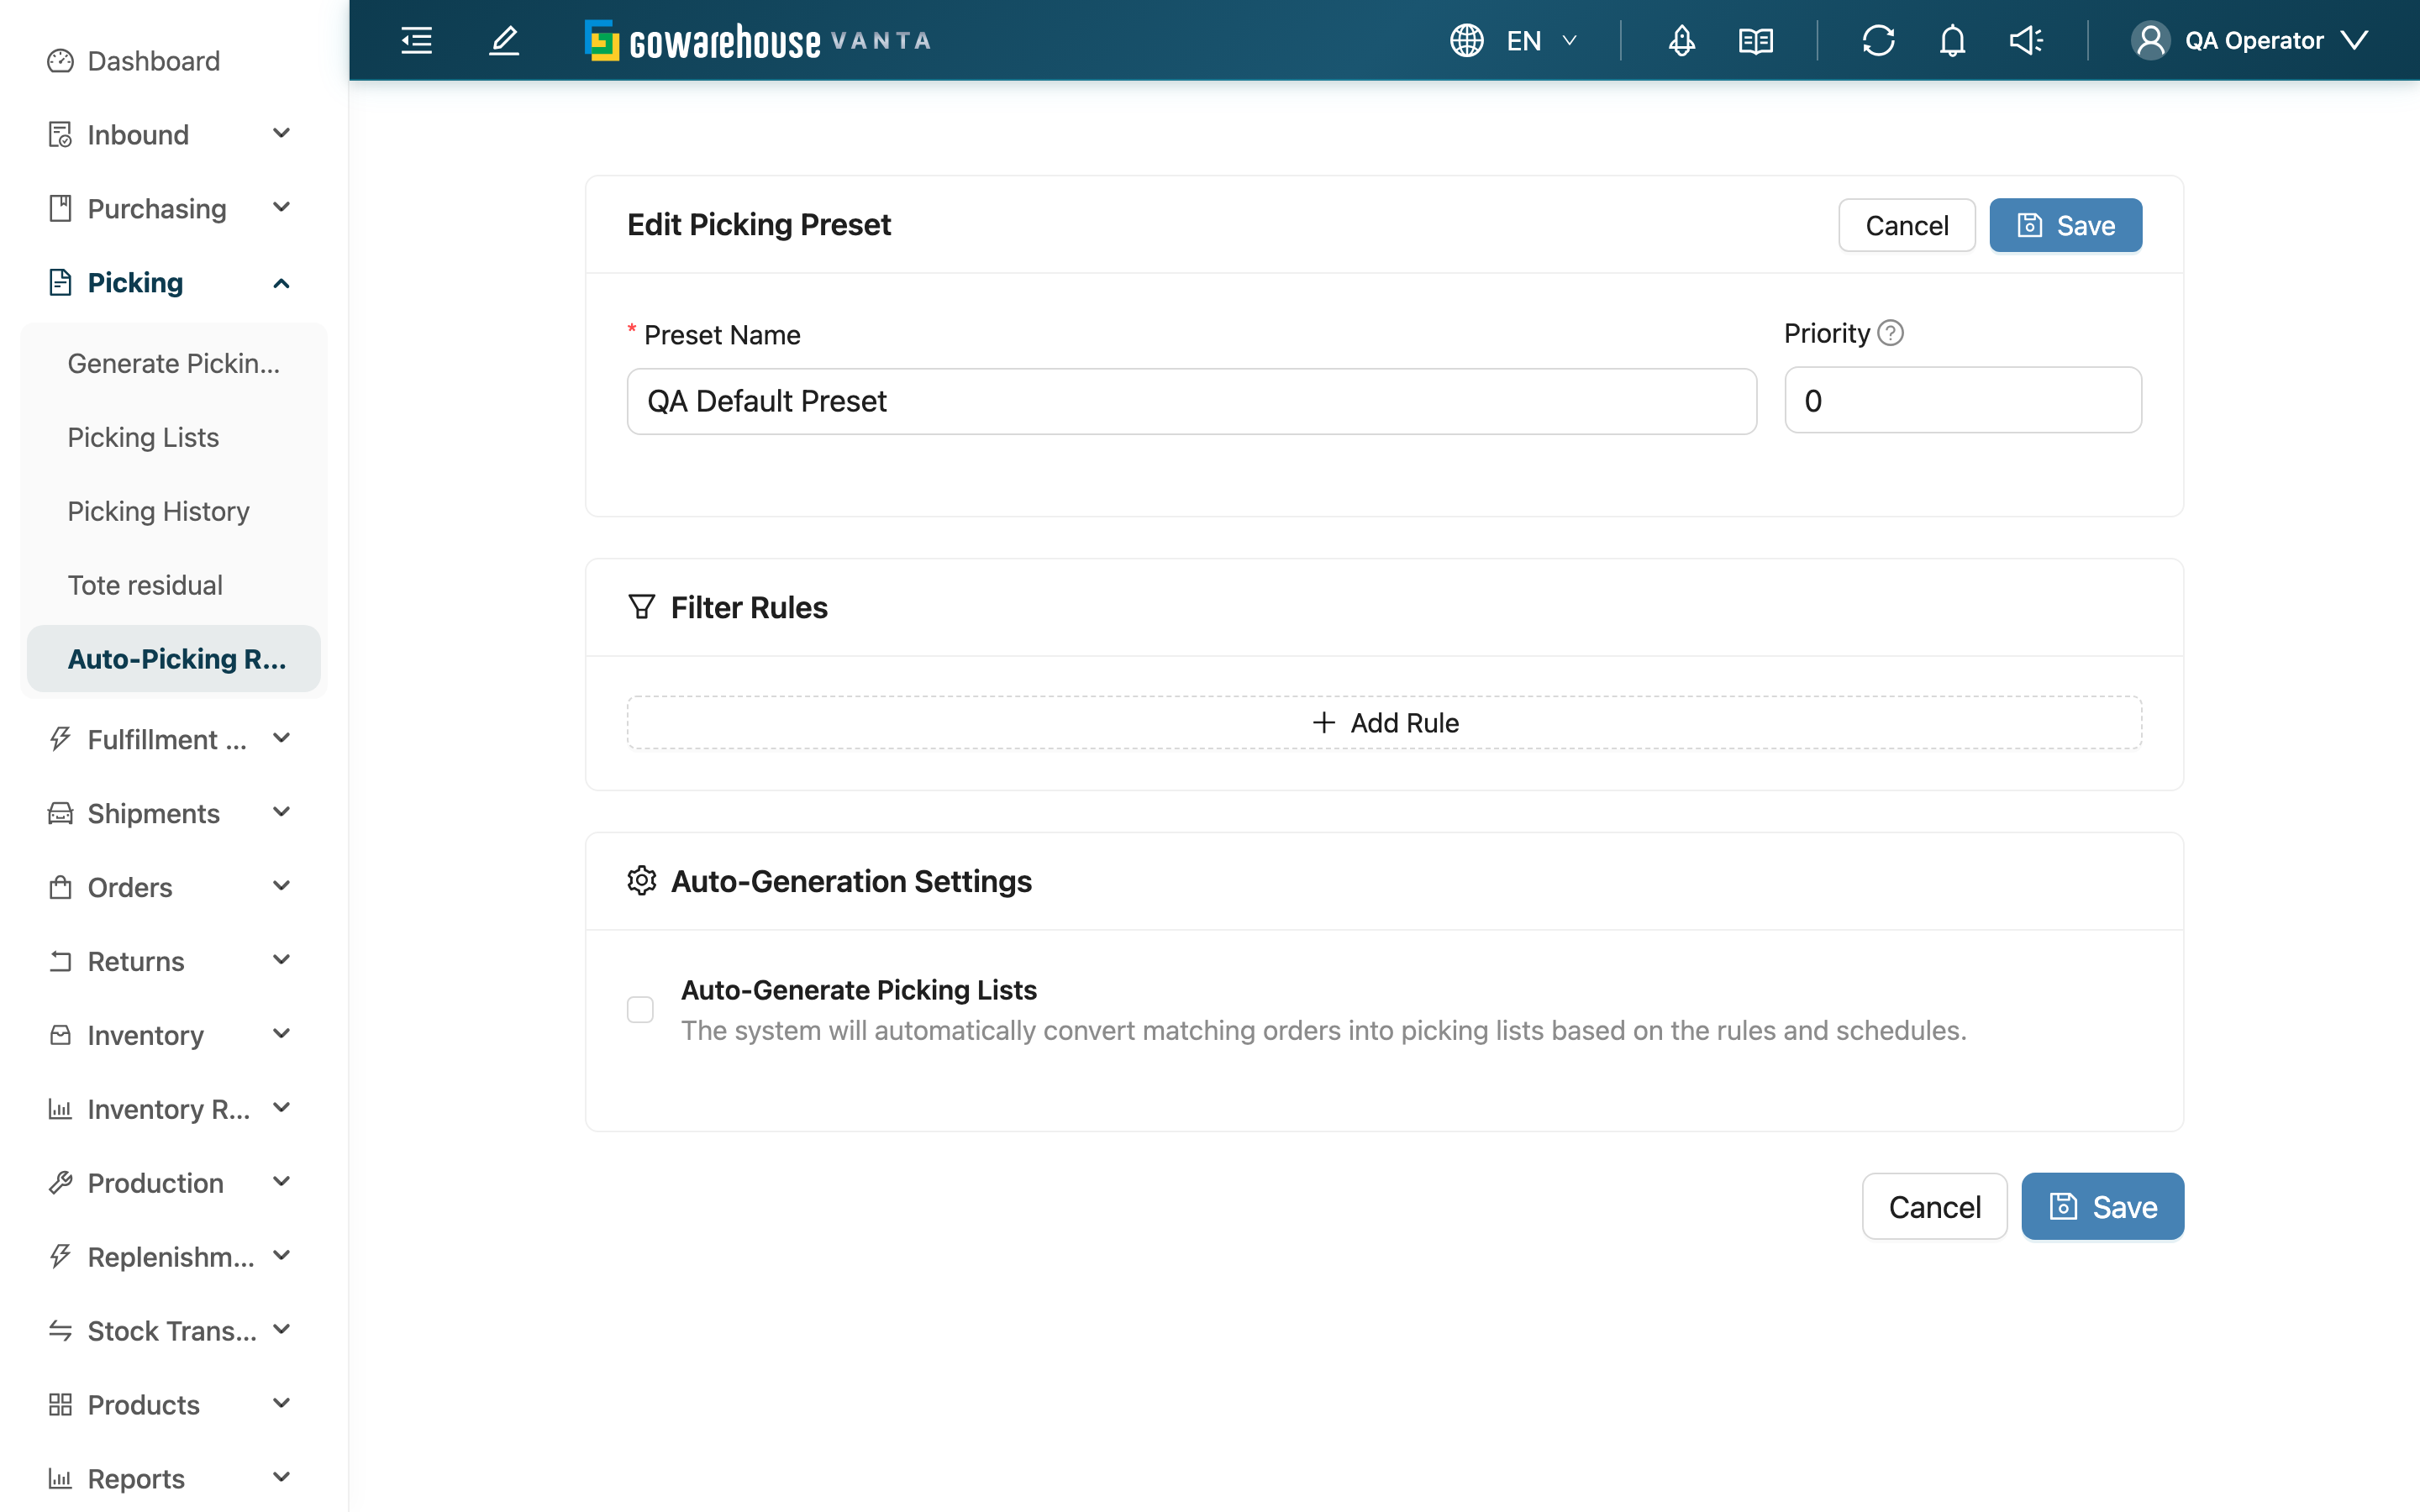Focus the Priority number field
Image resolution: width=2420 pixels, height=1512 pixels.
pos(1962,400)
